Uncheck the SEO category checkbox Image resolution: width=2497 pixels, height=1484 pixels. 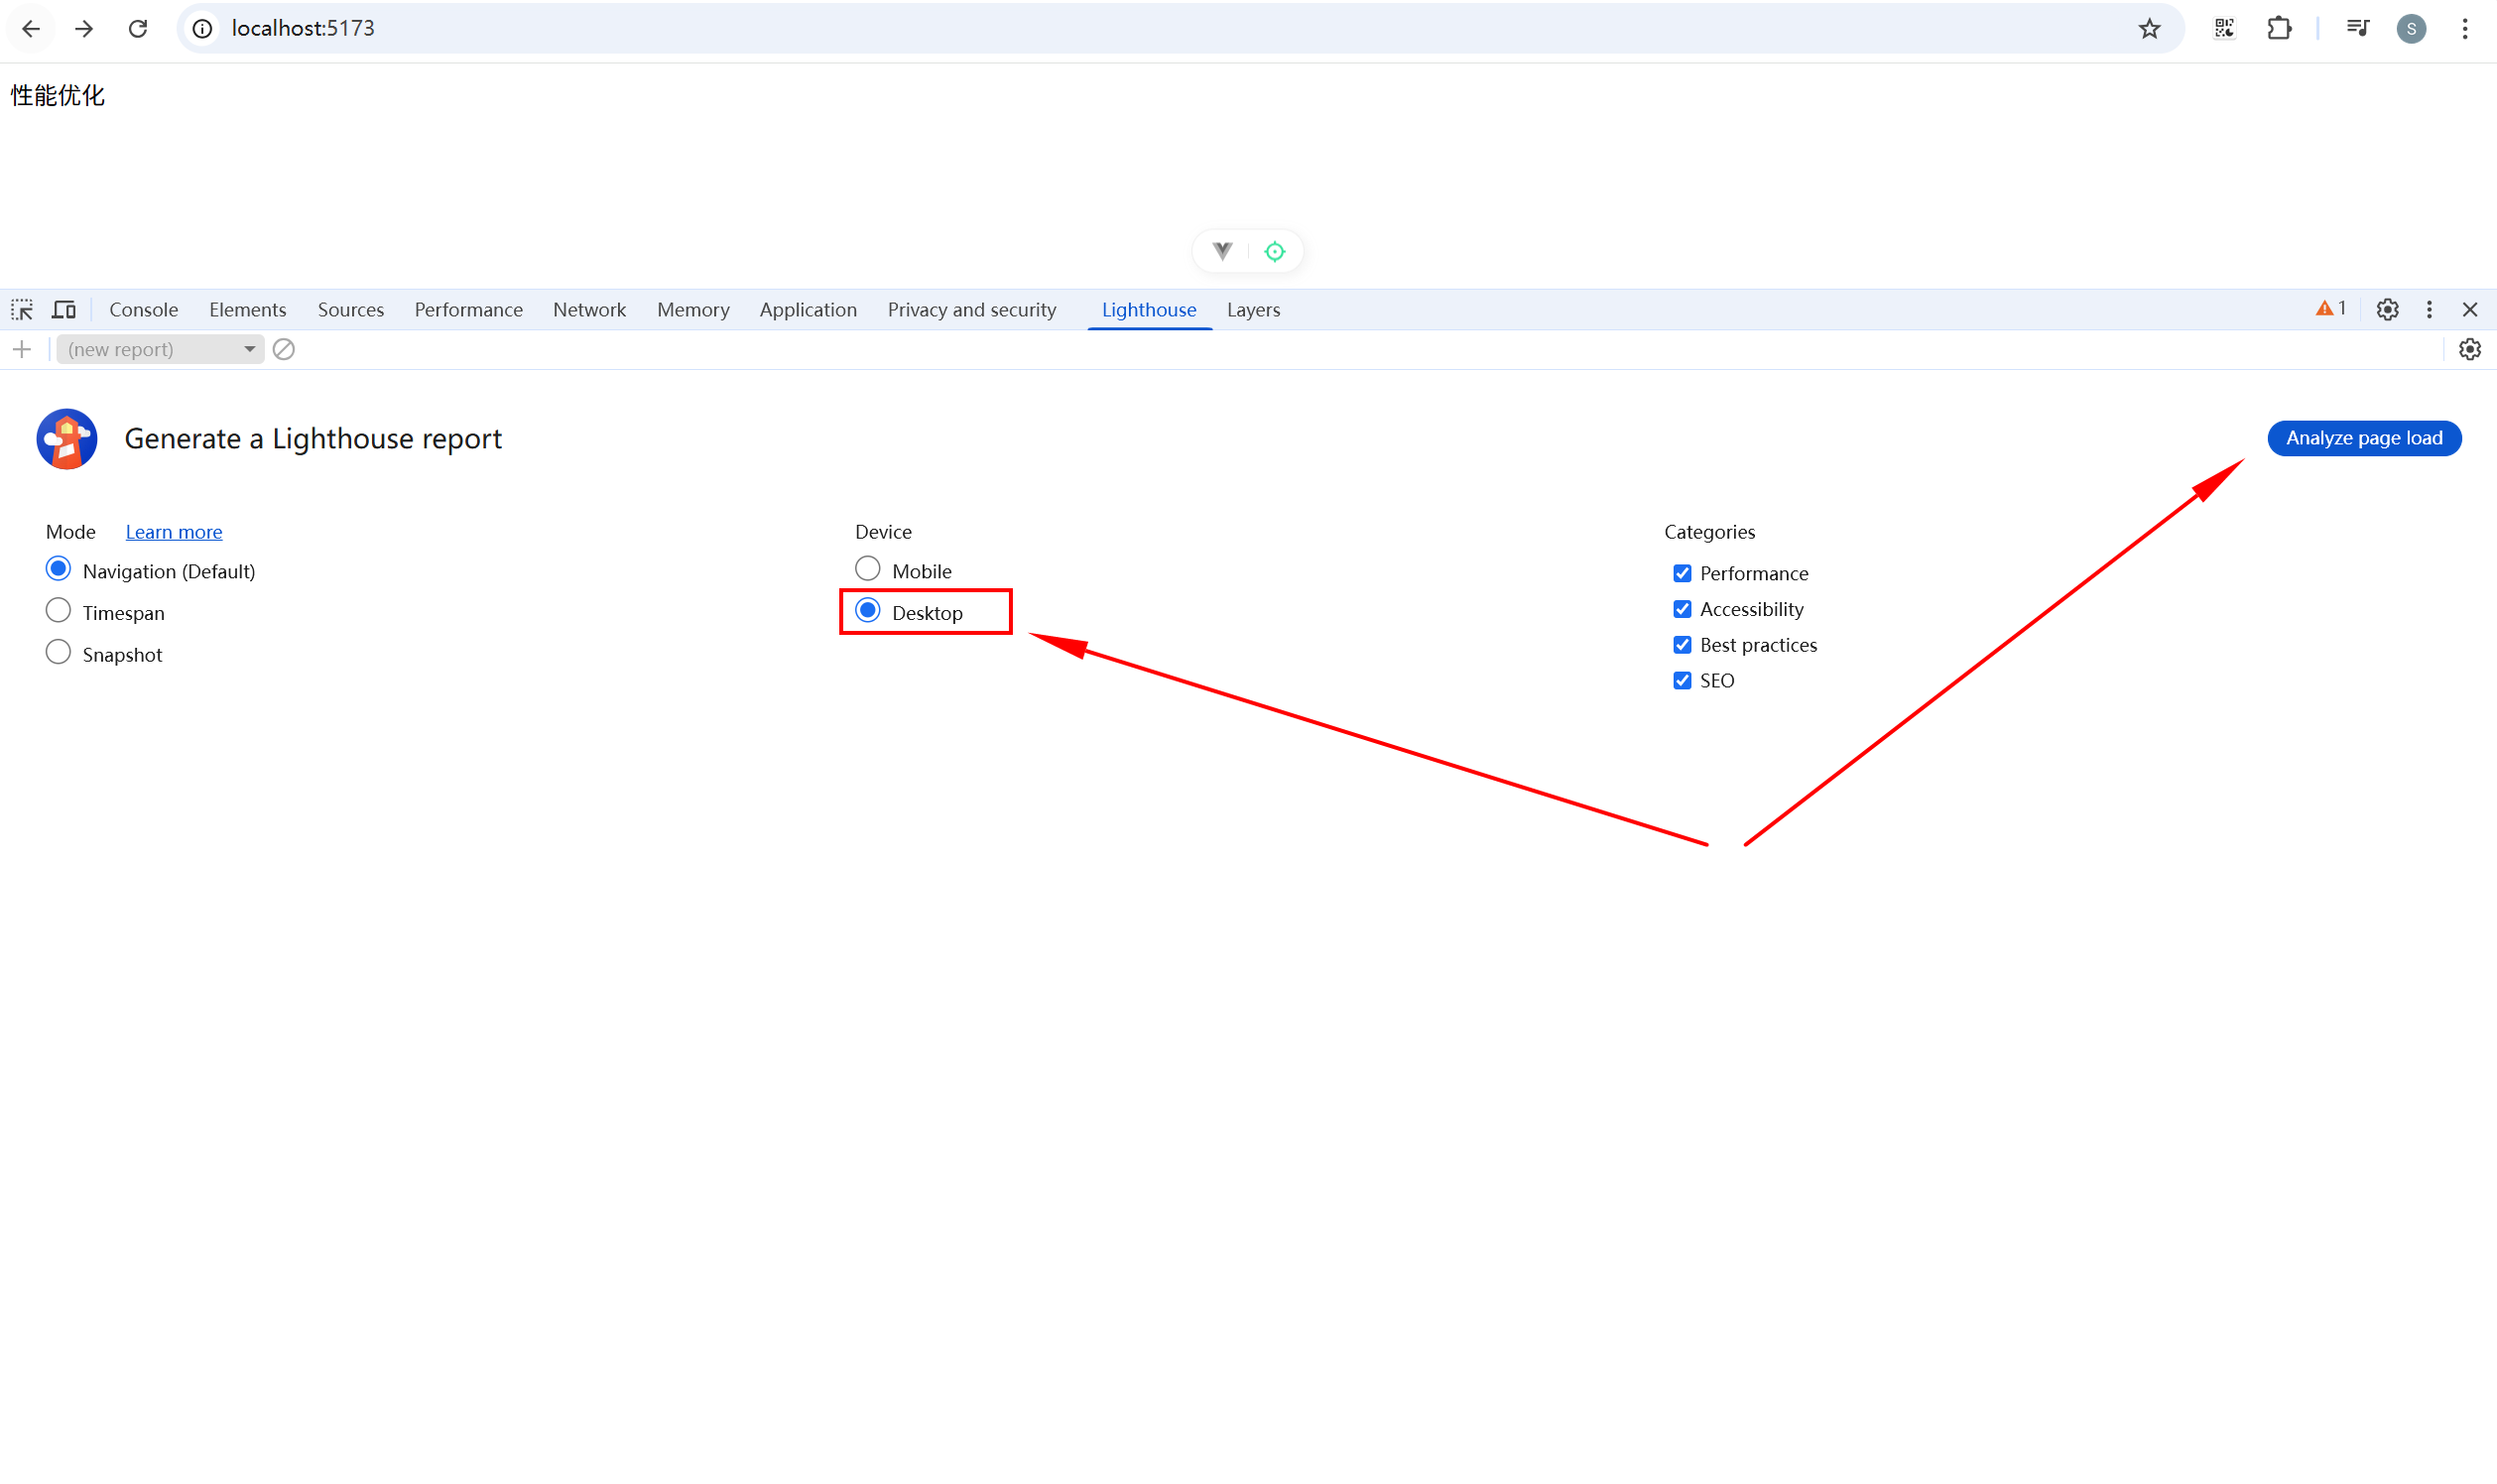(1682, 680)
